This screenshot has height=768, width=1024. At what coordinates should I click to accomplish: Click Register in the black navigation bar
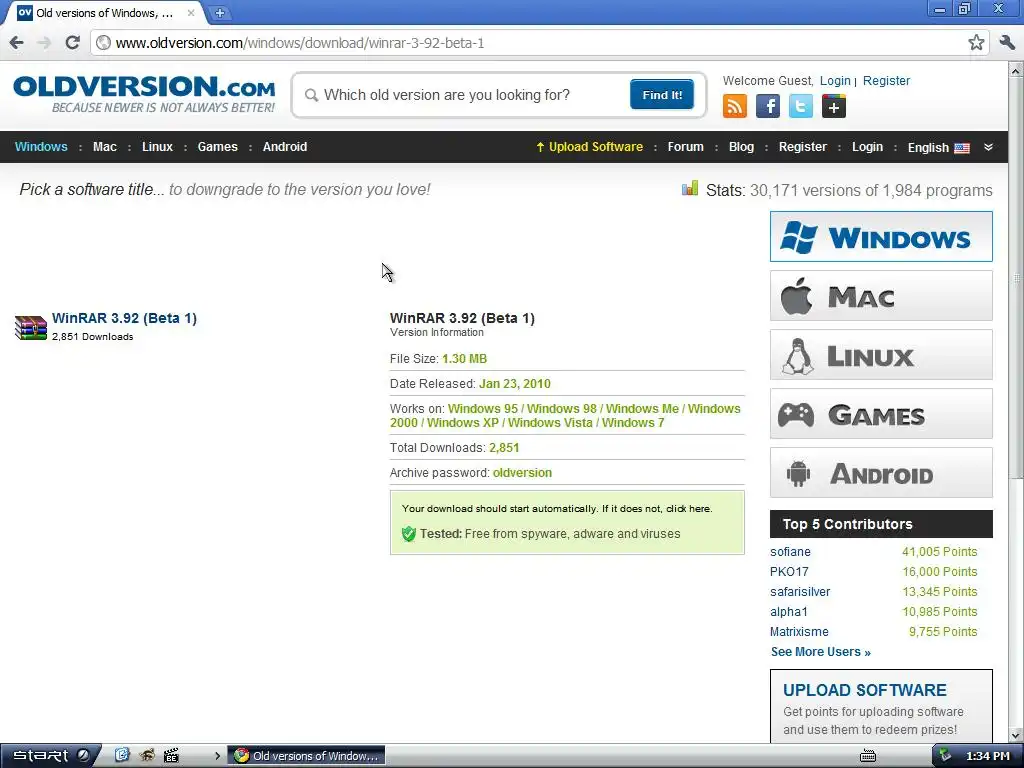pos(803,147)
